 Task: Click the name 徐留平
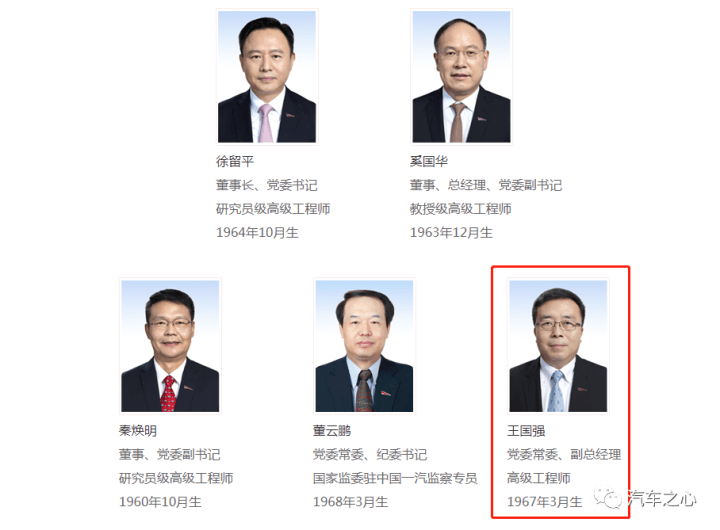click(x=235, y=161)
